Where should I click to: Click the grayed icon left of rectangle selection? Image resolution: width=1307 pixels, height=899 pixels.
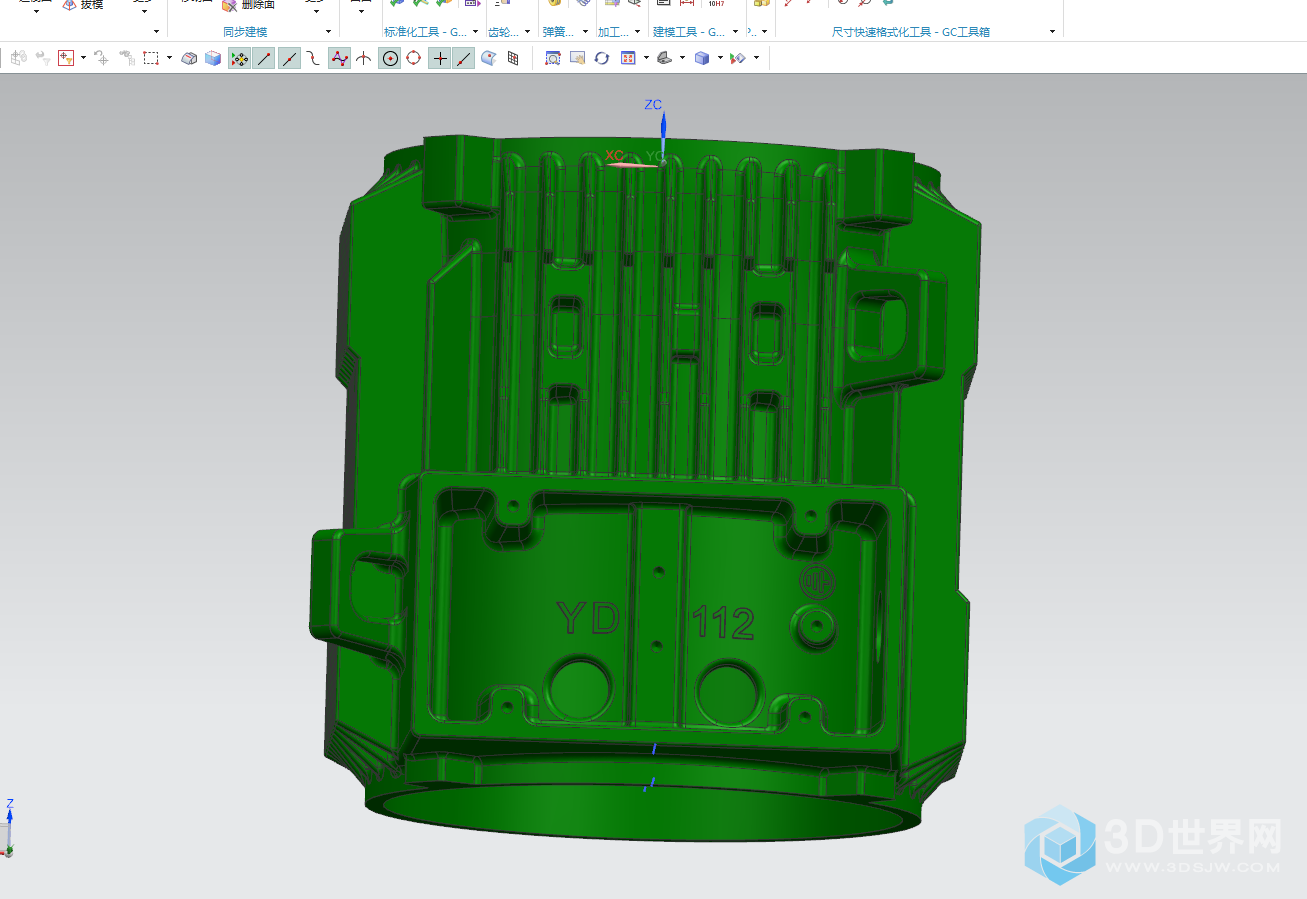point(126,58)
